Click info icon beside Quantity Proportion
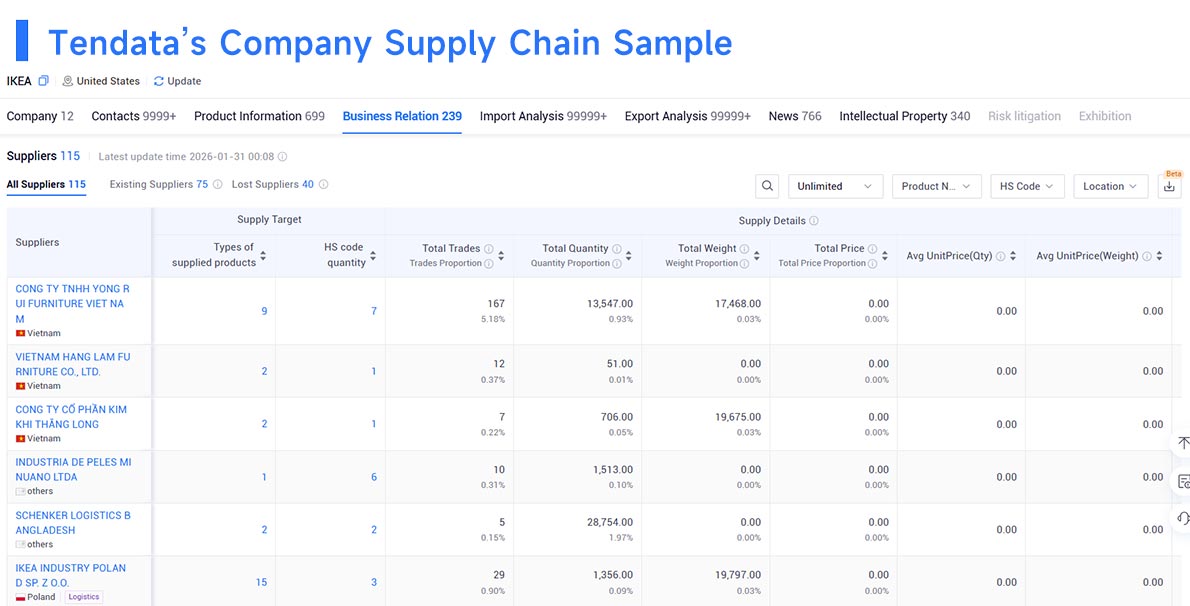Viewport: 1190px width, 606px height. [x=617, y=264]
